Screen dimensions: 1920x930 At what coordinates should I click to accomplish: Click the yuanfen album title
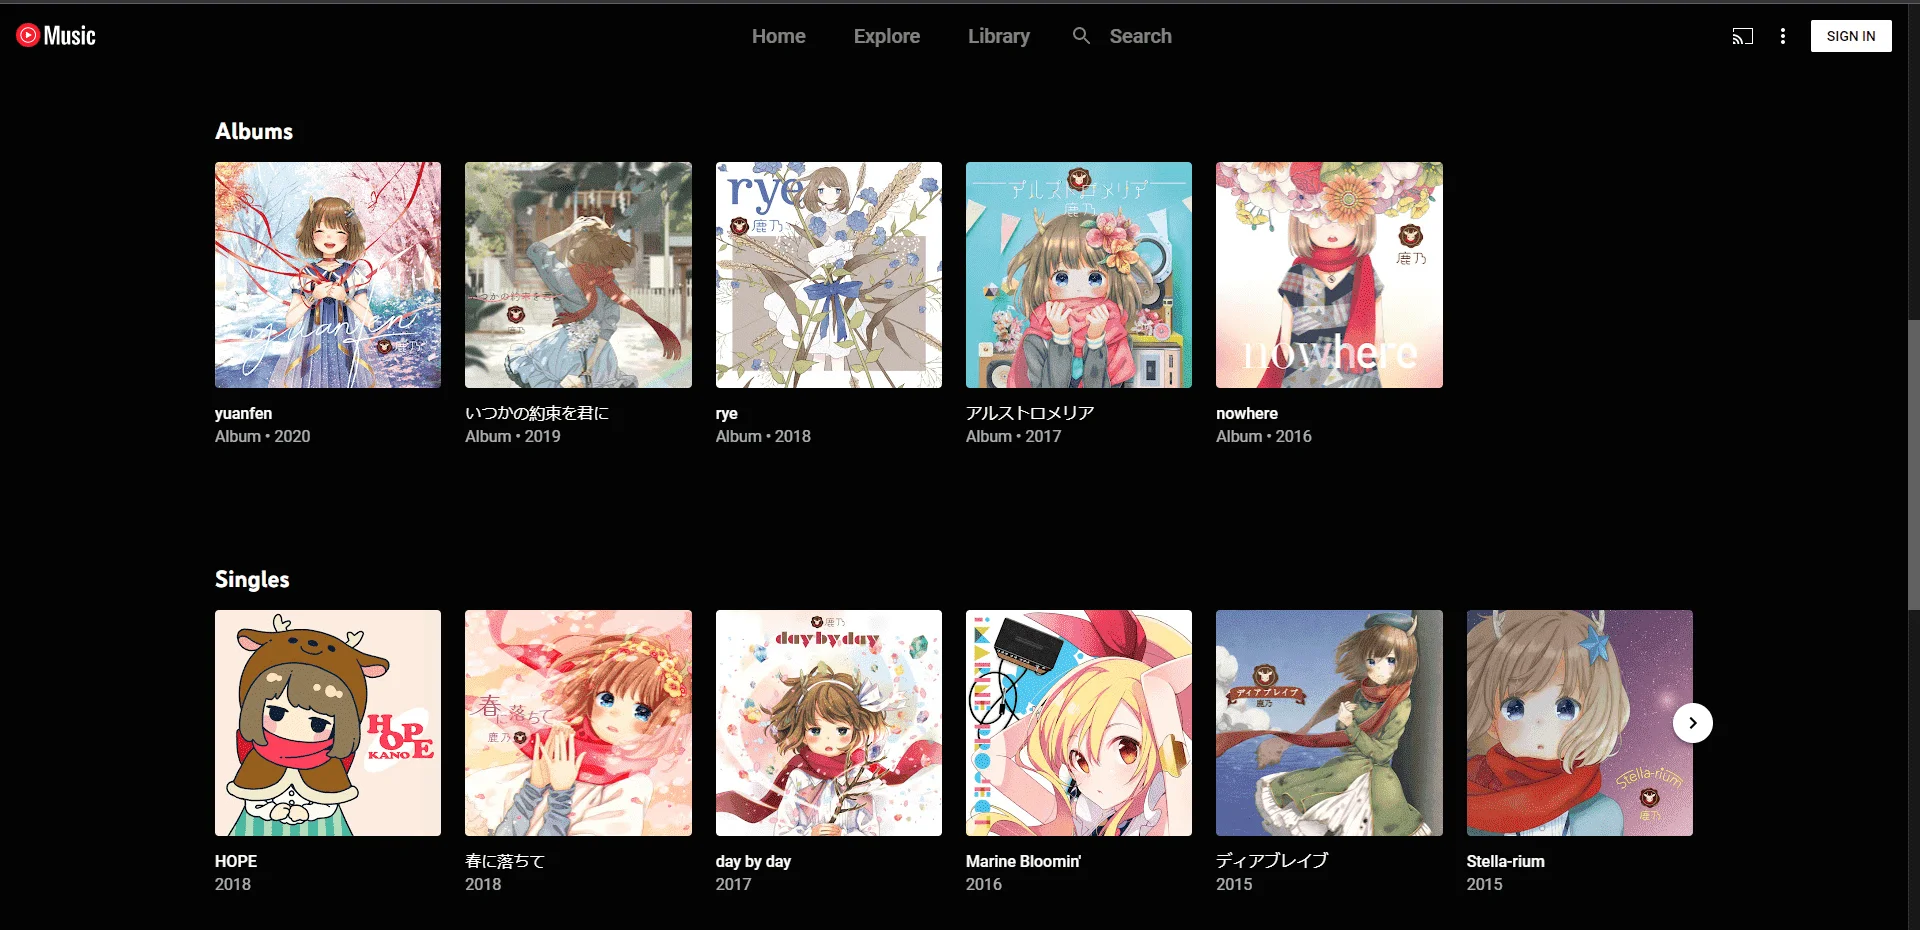(x=243, y=413)
